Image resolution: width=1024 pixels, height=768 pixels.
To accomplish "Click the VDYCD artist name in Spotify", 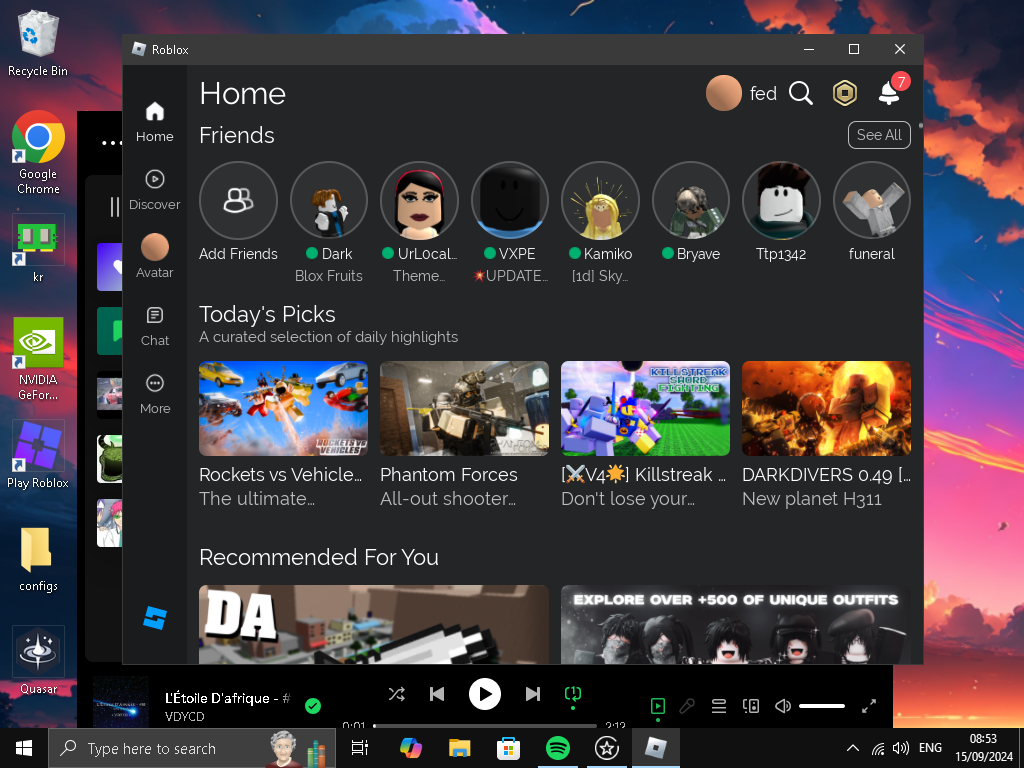I will (x=185, y=716).
